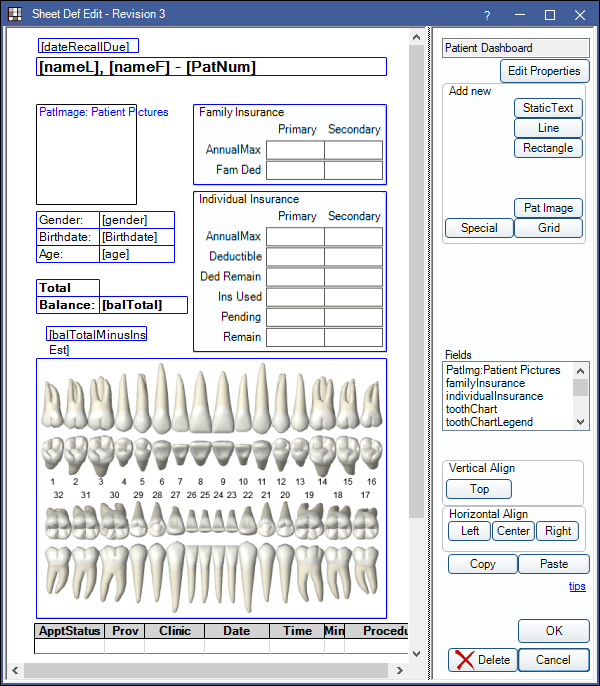Click the Patient Dashboard description field
The width and height of the screenshot is (600, 686).
(x=516, y=48)
